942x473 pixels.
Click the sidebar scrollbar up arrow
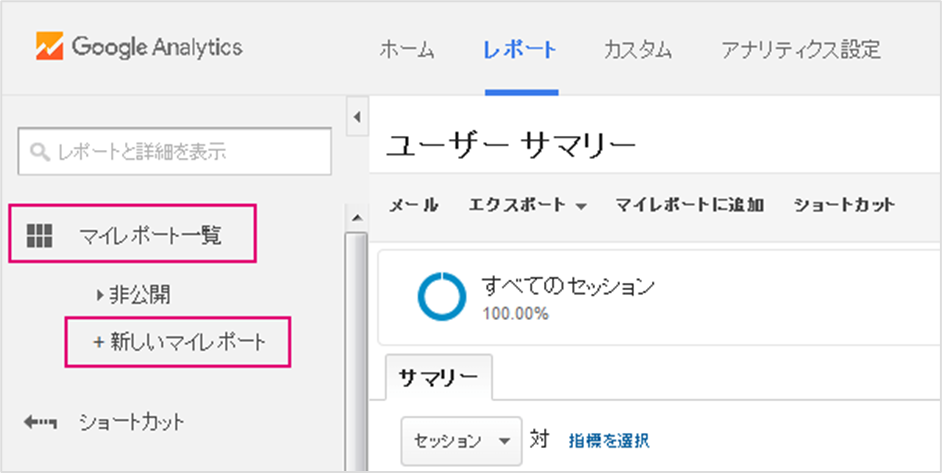point(357,217)
